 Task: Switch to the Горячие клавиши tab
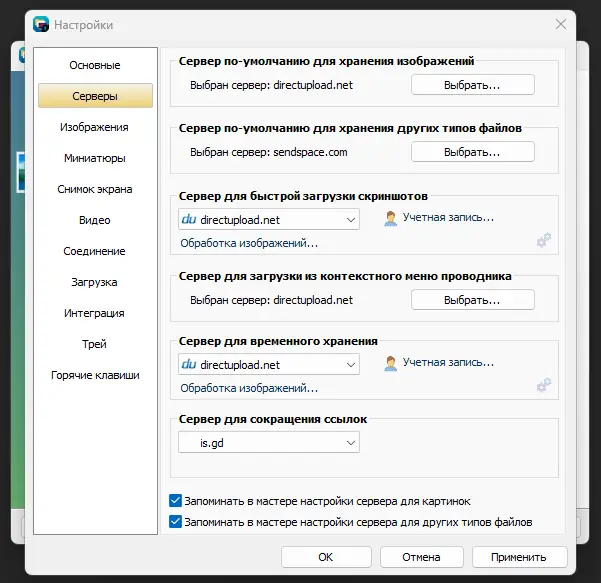click(x=95, y=375)
